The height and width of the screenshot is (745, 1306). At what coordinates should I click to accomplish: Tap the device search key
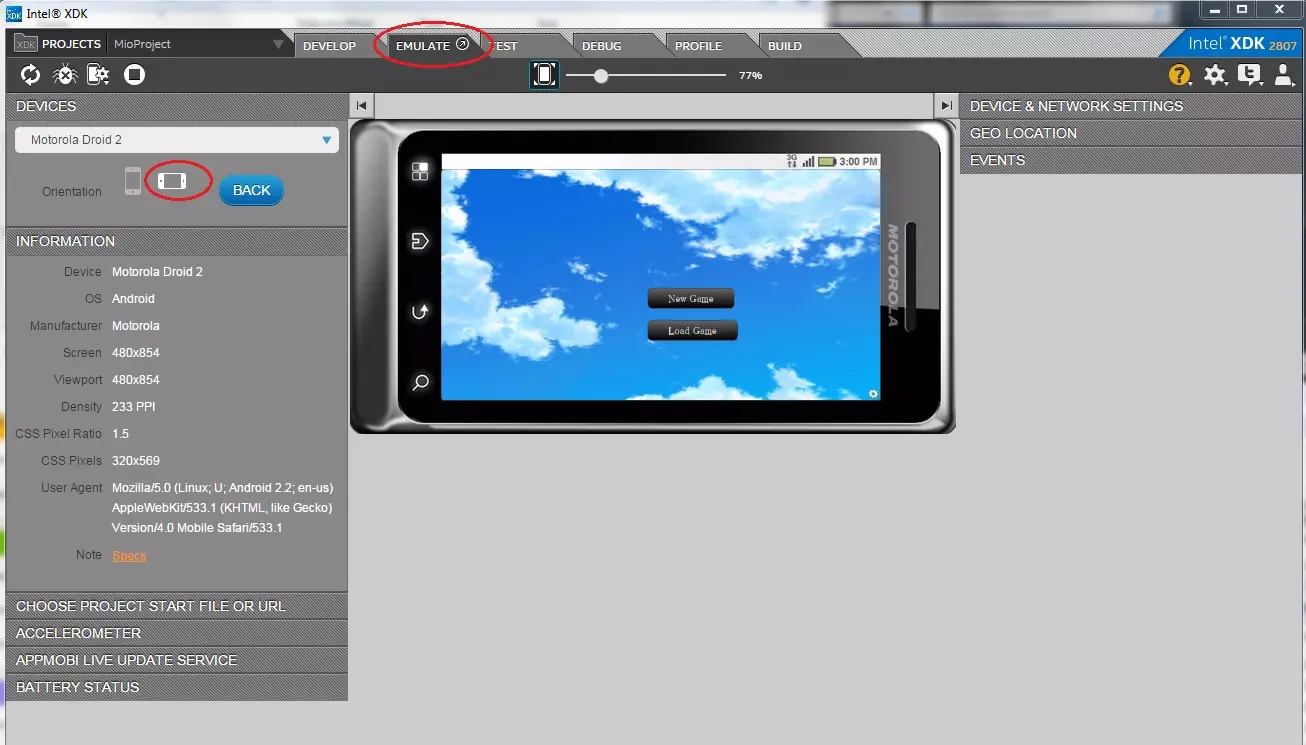[x=420, y=382]
